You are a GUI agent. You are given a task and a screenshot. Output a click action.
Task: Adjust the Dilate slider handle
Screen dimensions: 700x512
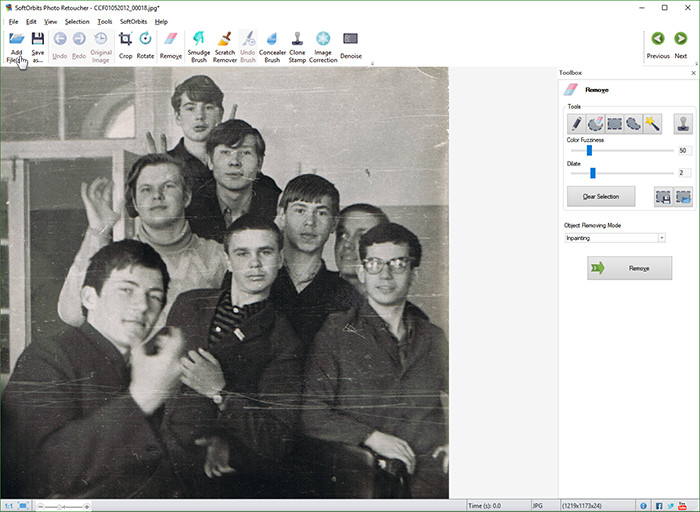pyautogui.click(x=593, y=173)
